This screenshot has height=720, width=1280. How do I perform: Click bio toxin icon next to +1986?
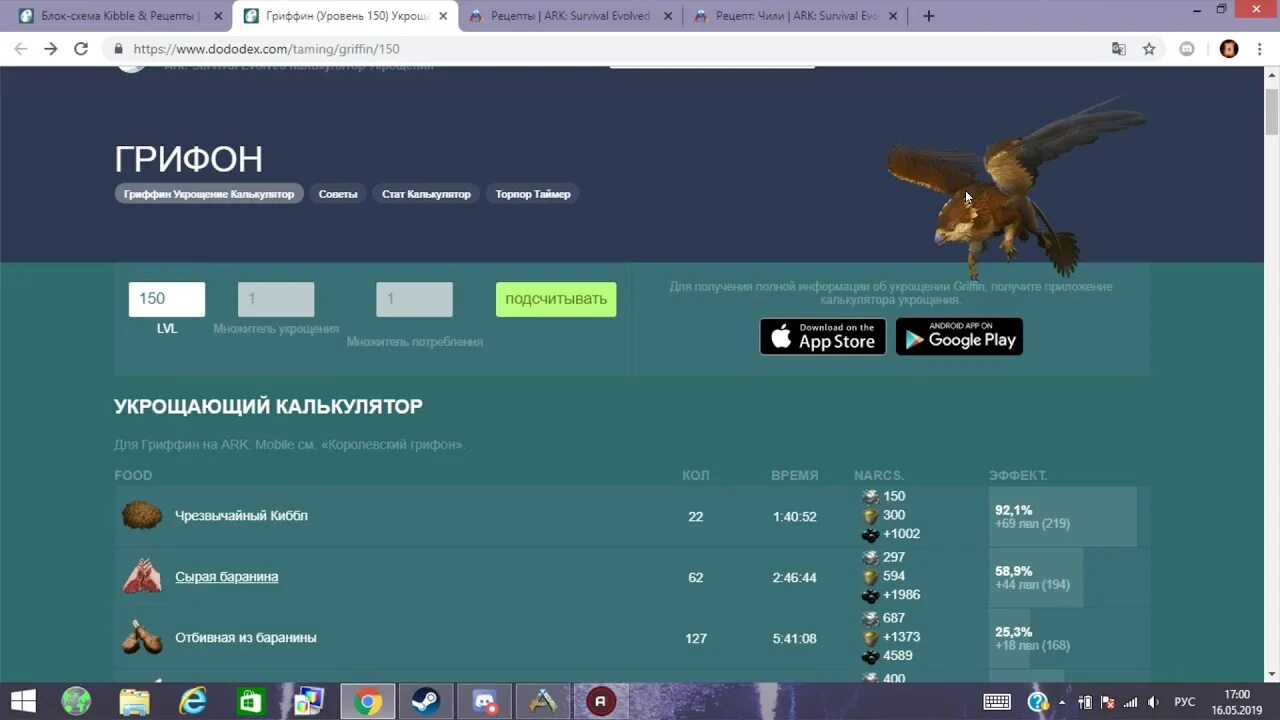coord(870,596)
